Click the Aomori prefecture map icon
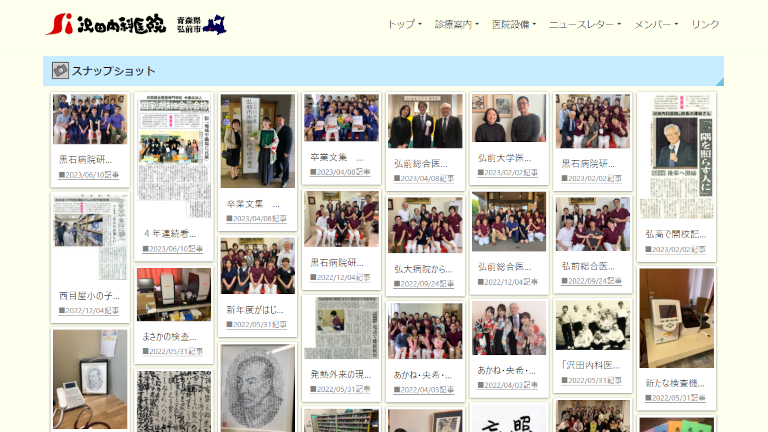The image size is (768, 432). coord(215,24)
